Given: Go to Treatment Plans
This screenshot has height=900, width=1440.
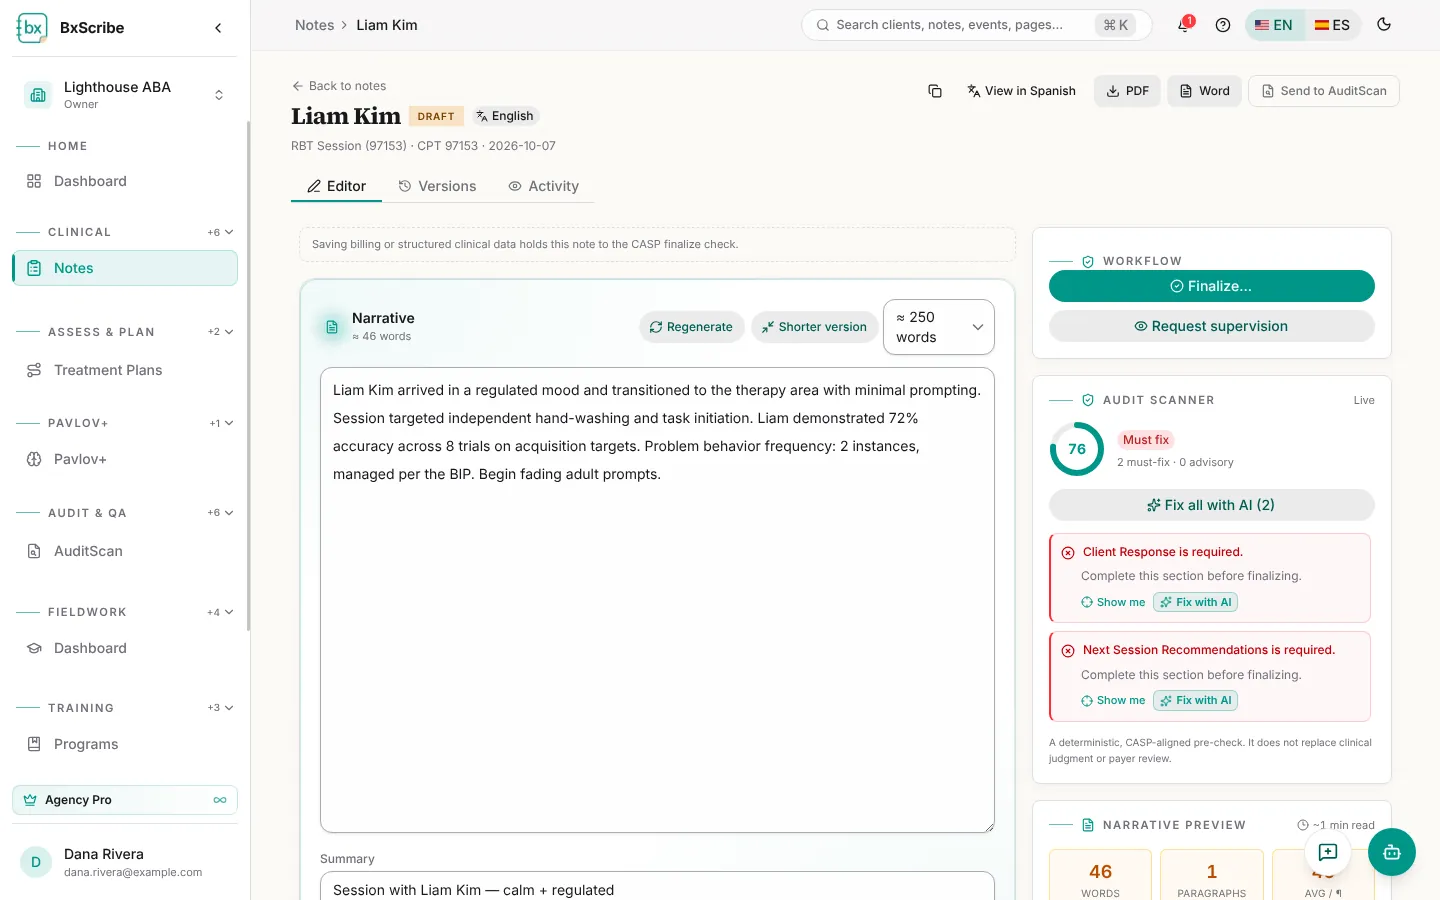Looking at the screenshot, I should [125, 370].
